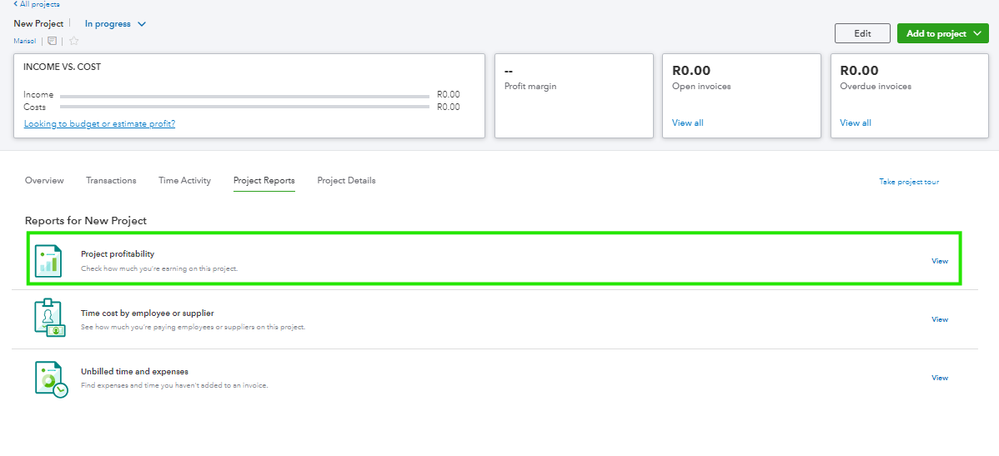Image resolution: width=999 pixels, height=456 pixels.
Task: Click Take project tour link
Action: point(909,182)
